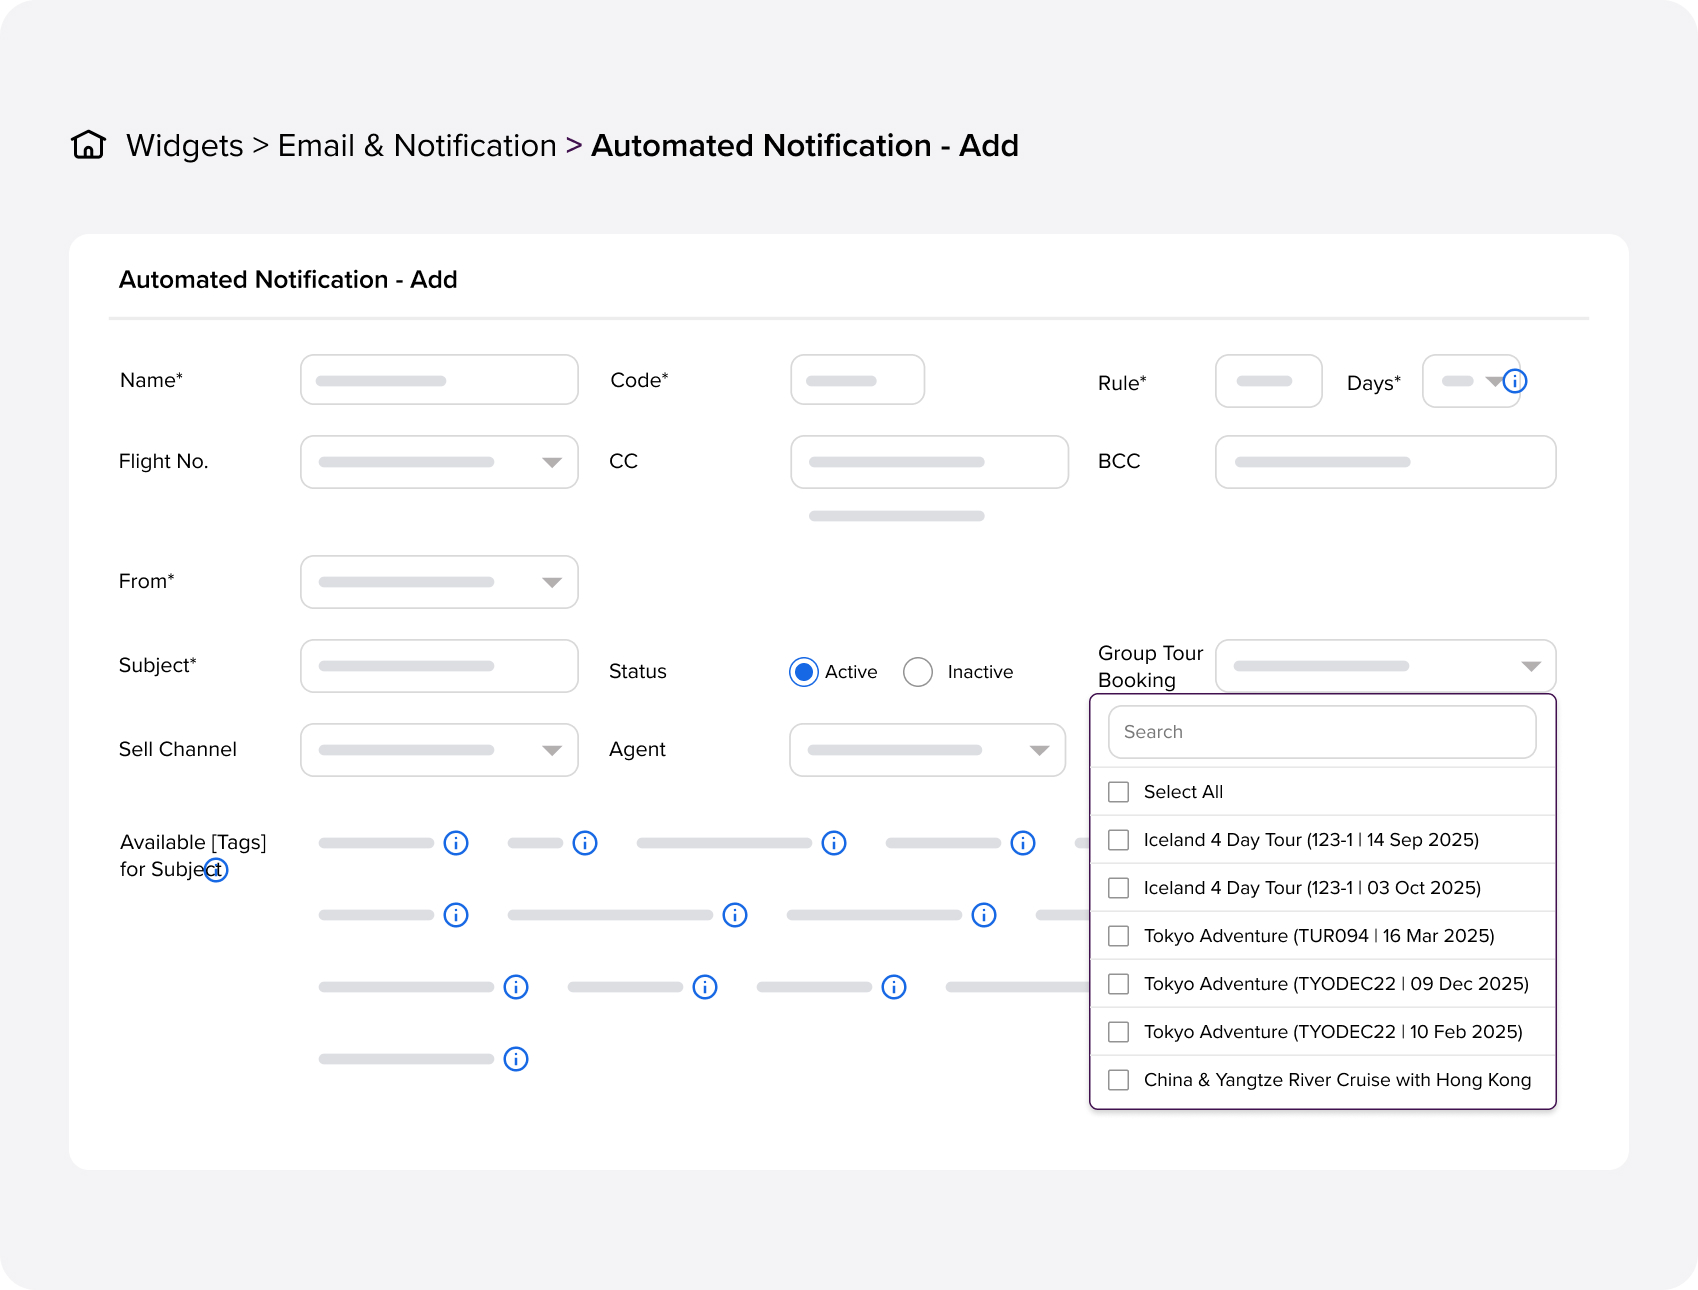The height and width of the screenshot is (1290, 1698).
Task: Check Tokyo Adventure TYODEC22 10 Feb 2025
Action: click(1119, 1032)
